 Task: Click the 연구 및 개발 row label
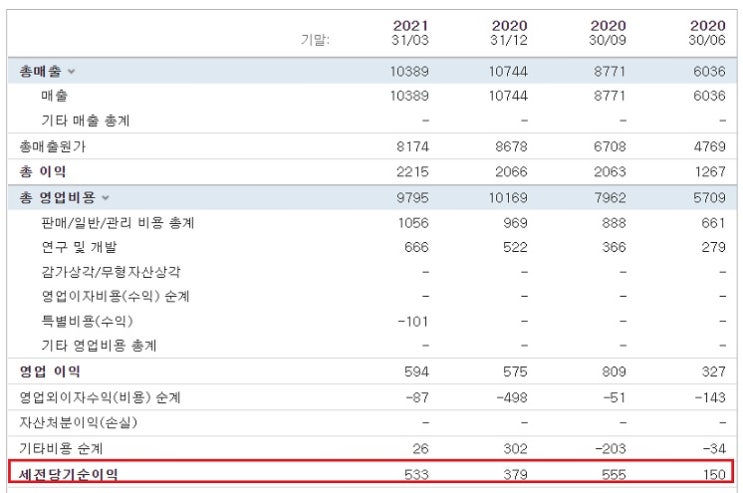[79, 247]
